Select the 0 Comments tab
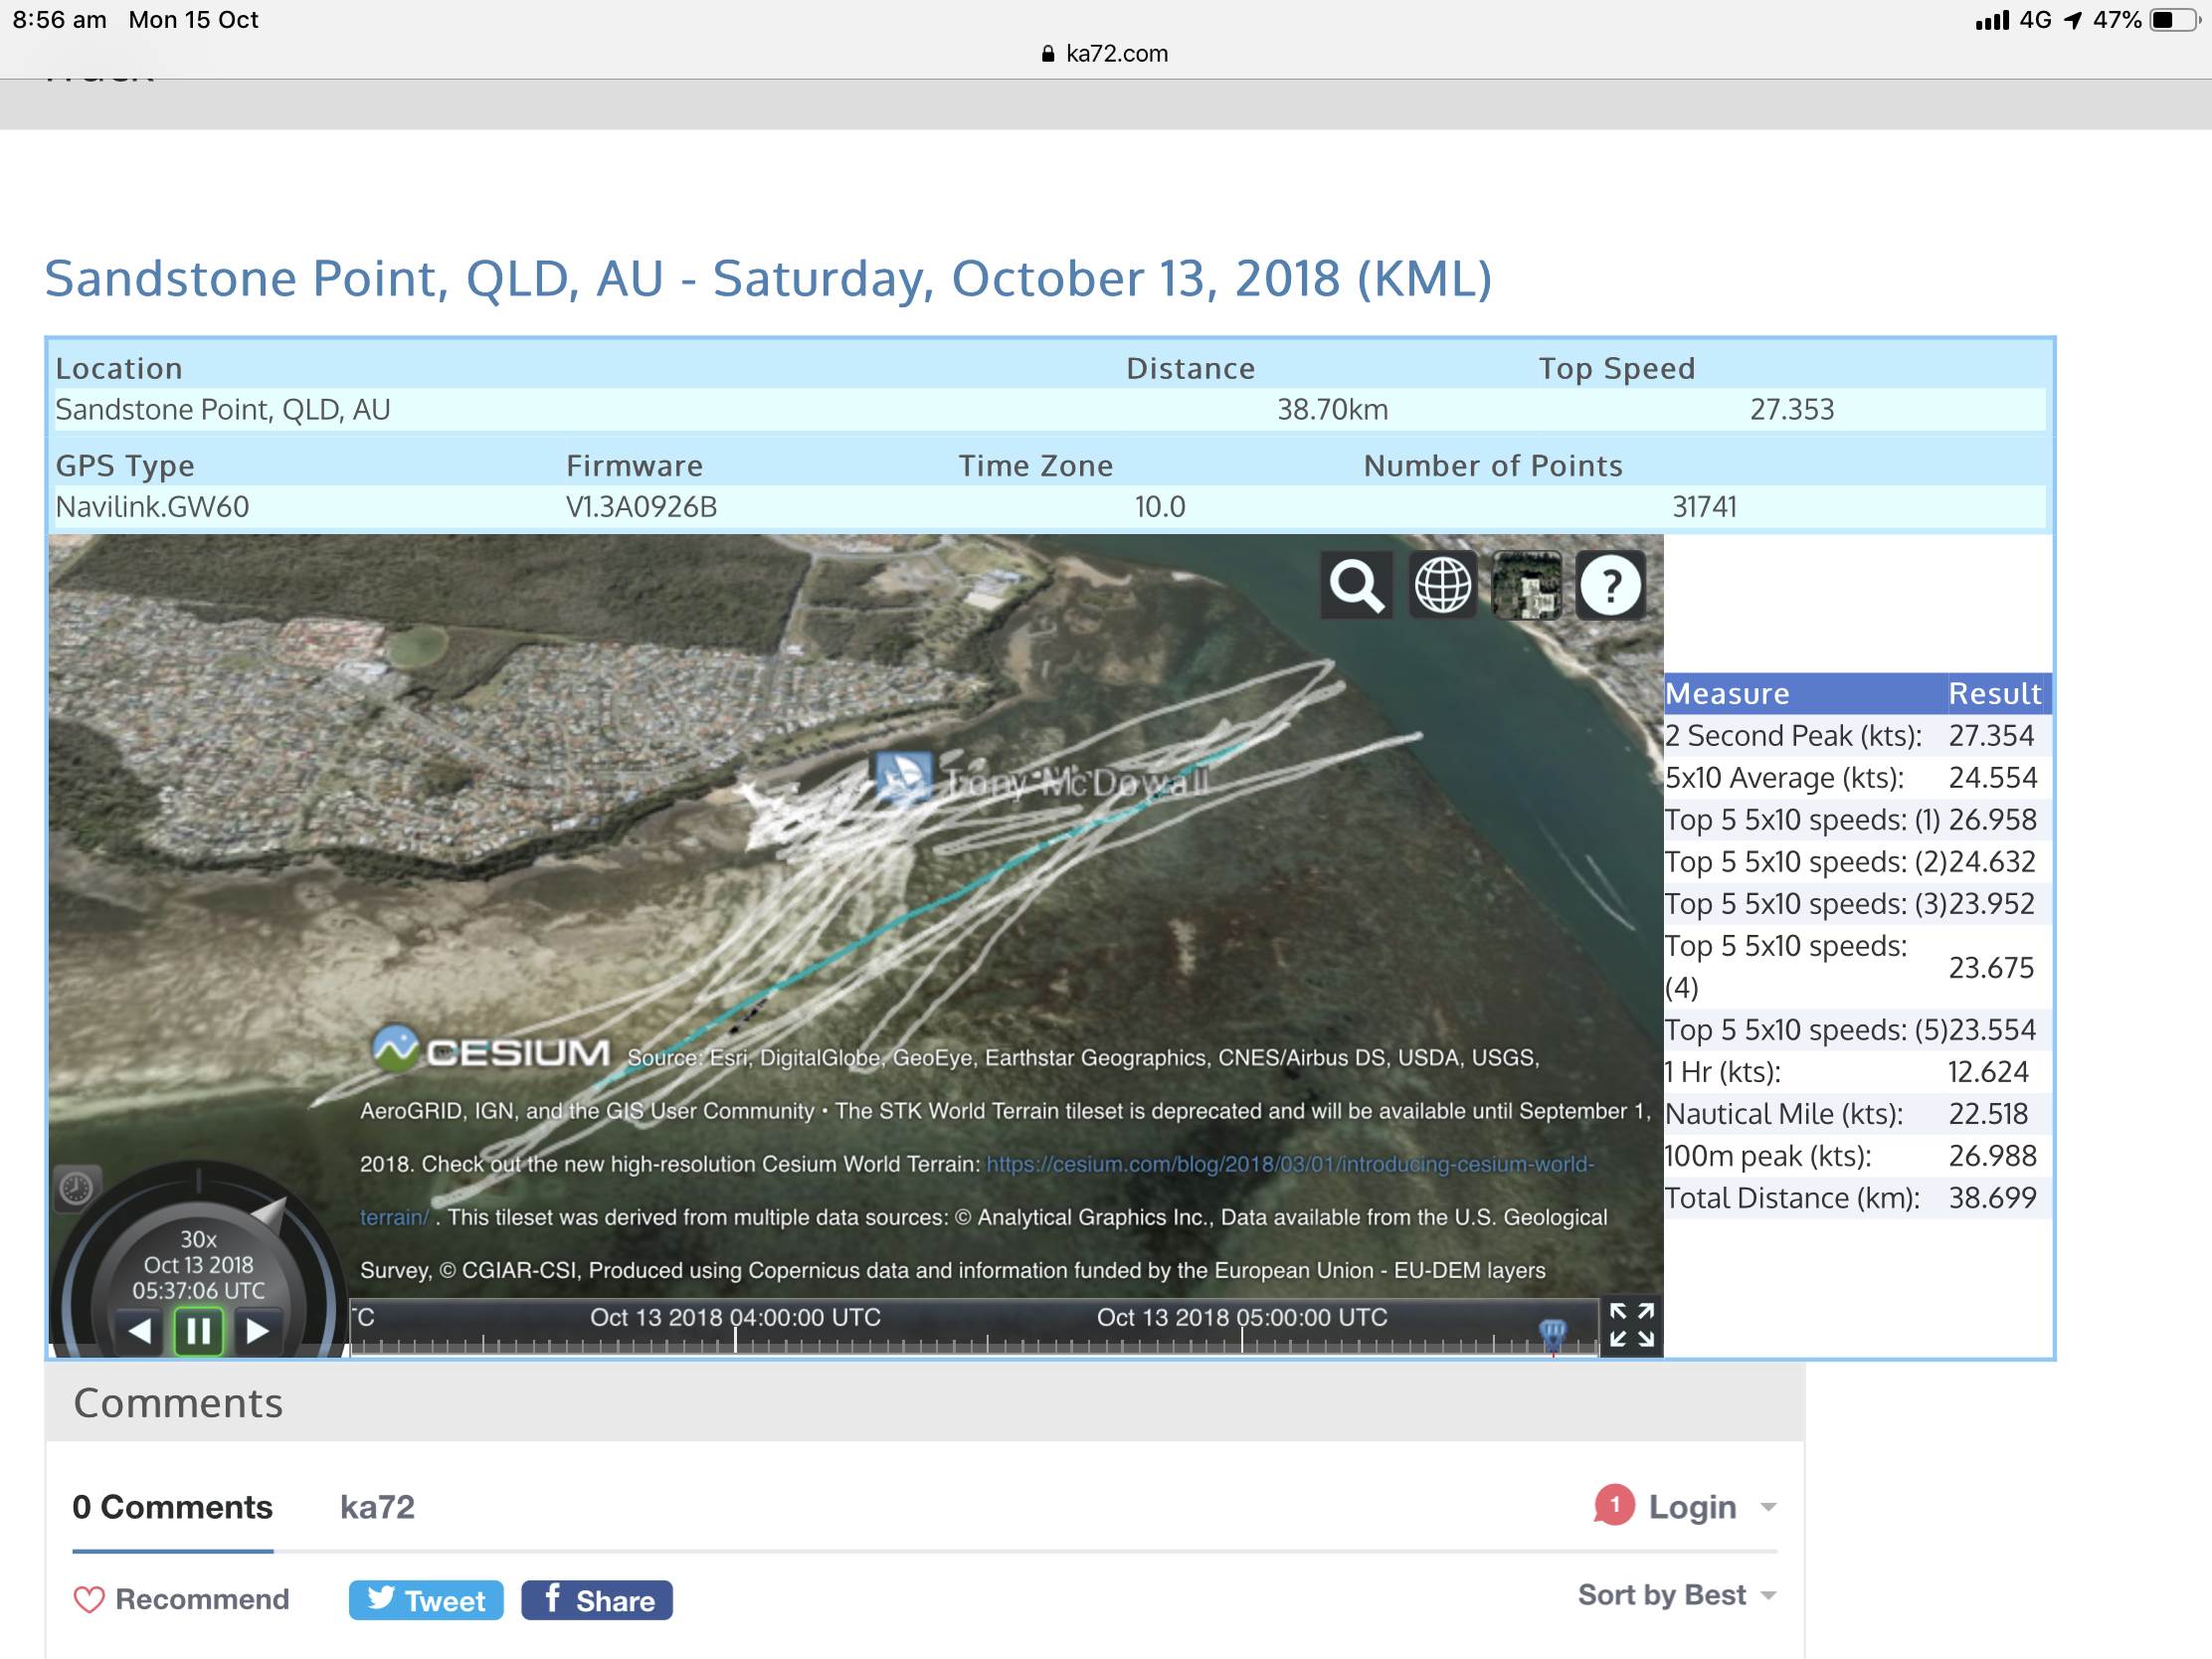 pos(172,1507)
